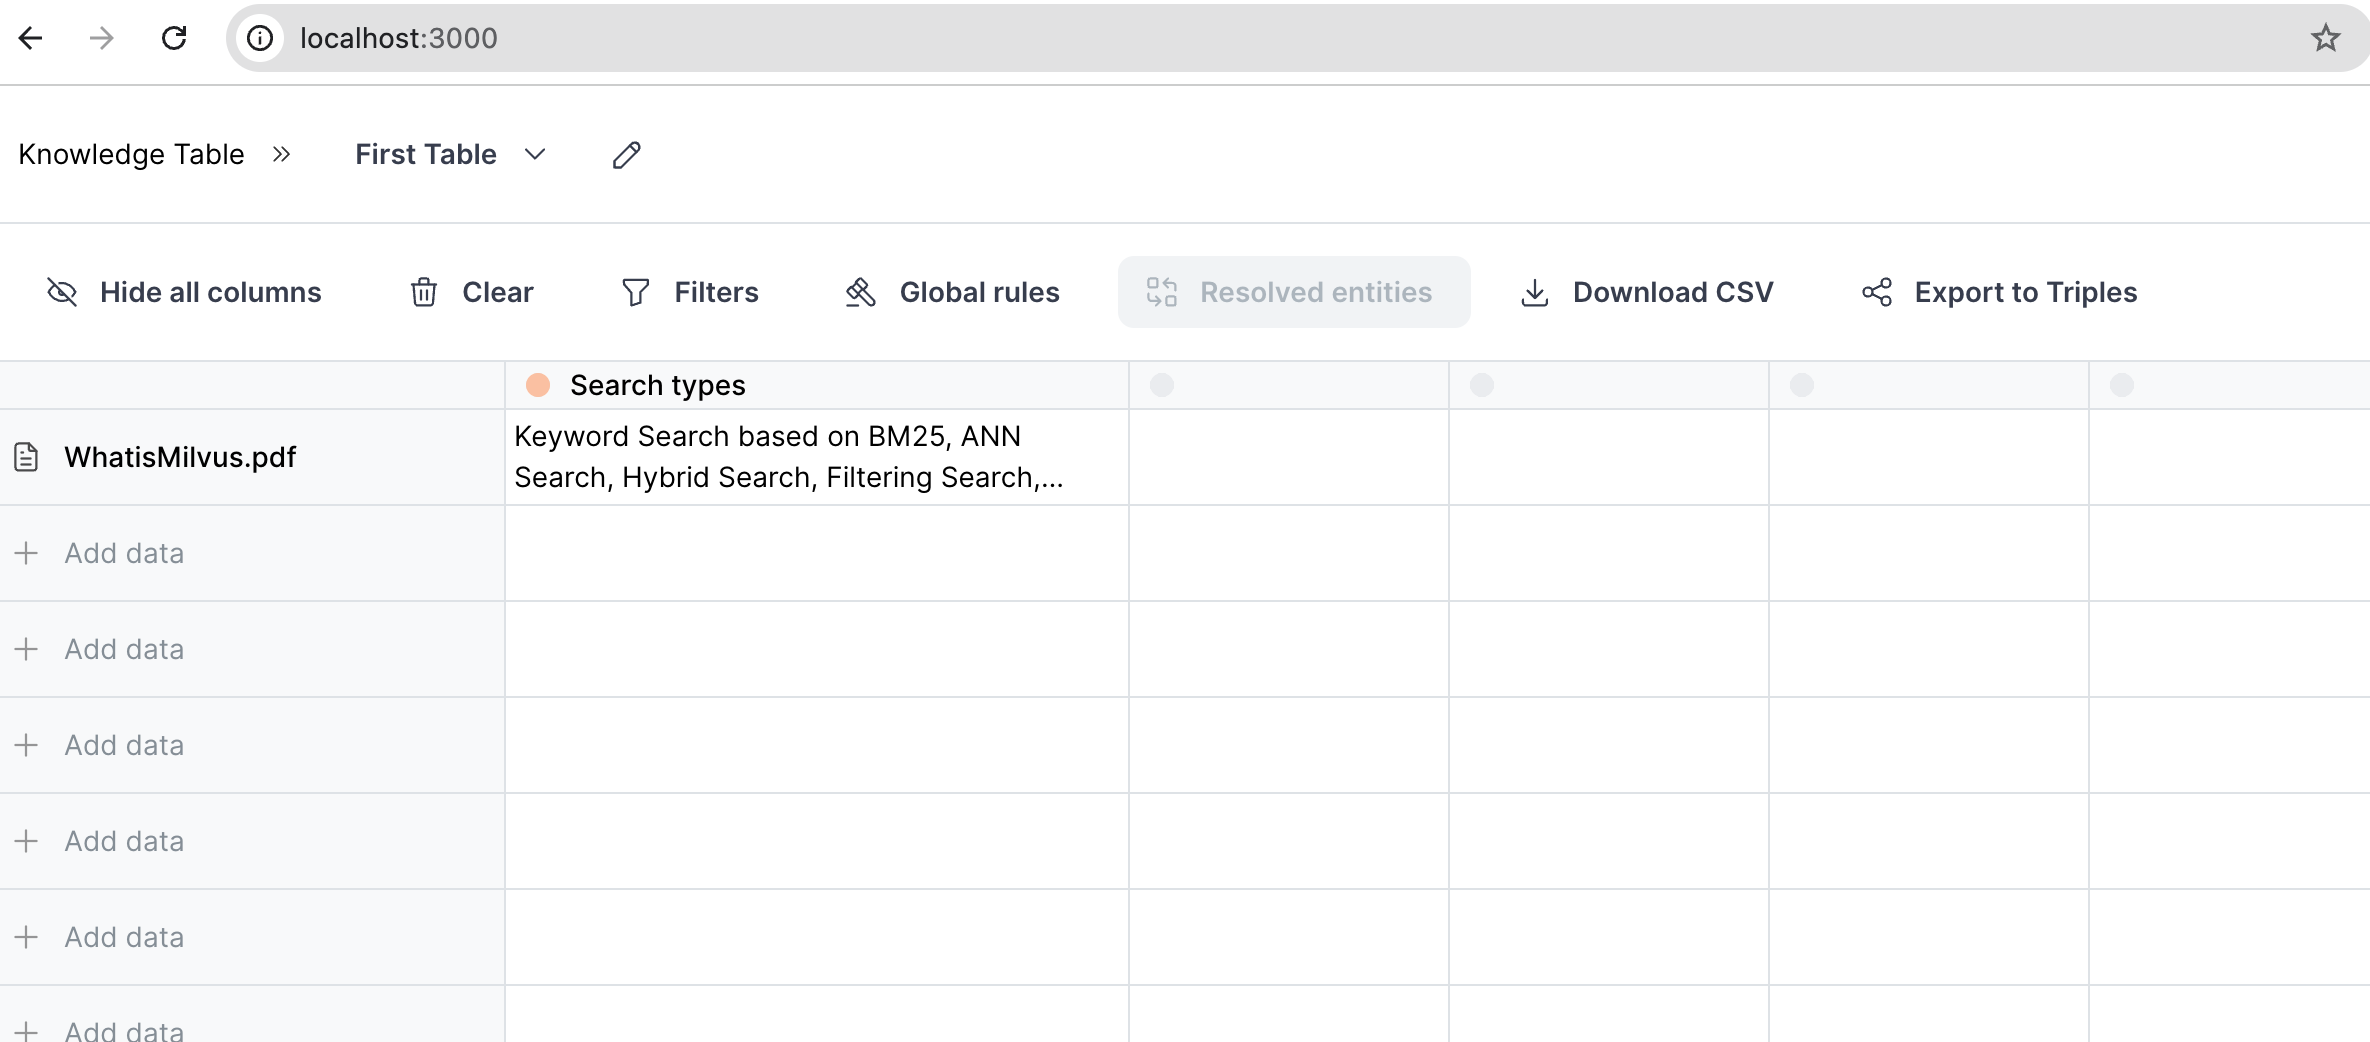Image resolution: width=2370 pixels, height=1042 pixels.
Task: Click the pencil edit icon beside First Table
Action: 626,155
